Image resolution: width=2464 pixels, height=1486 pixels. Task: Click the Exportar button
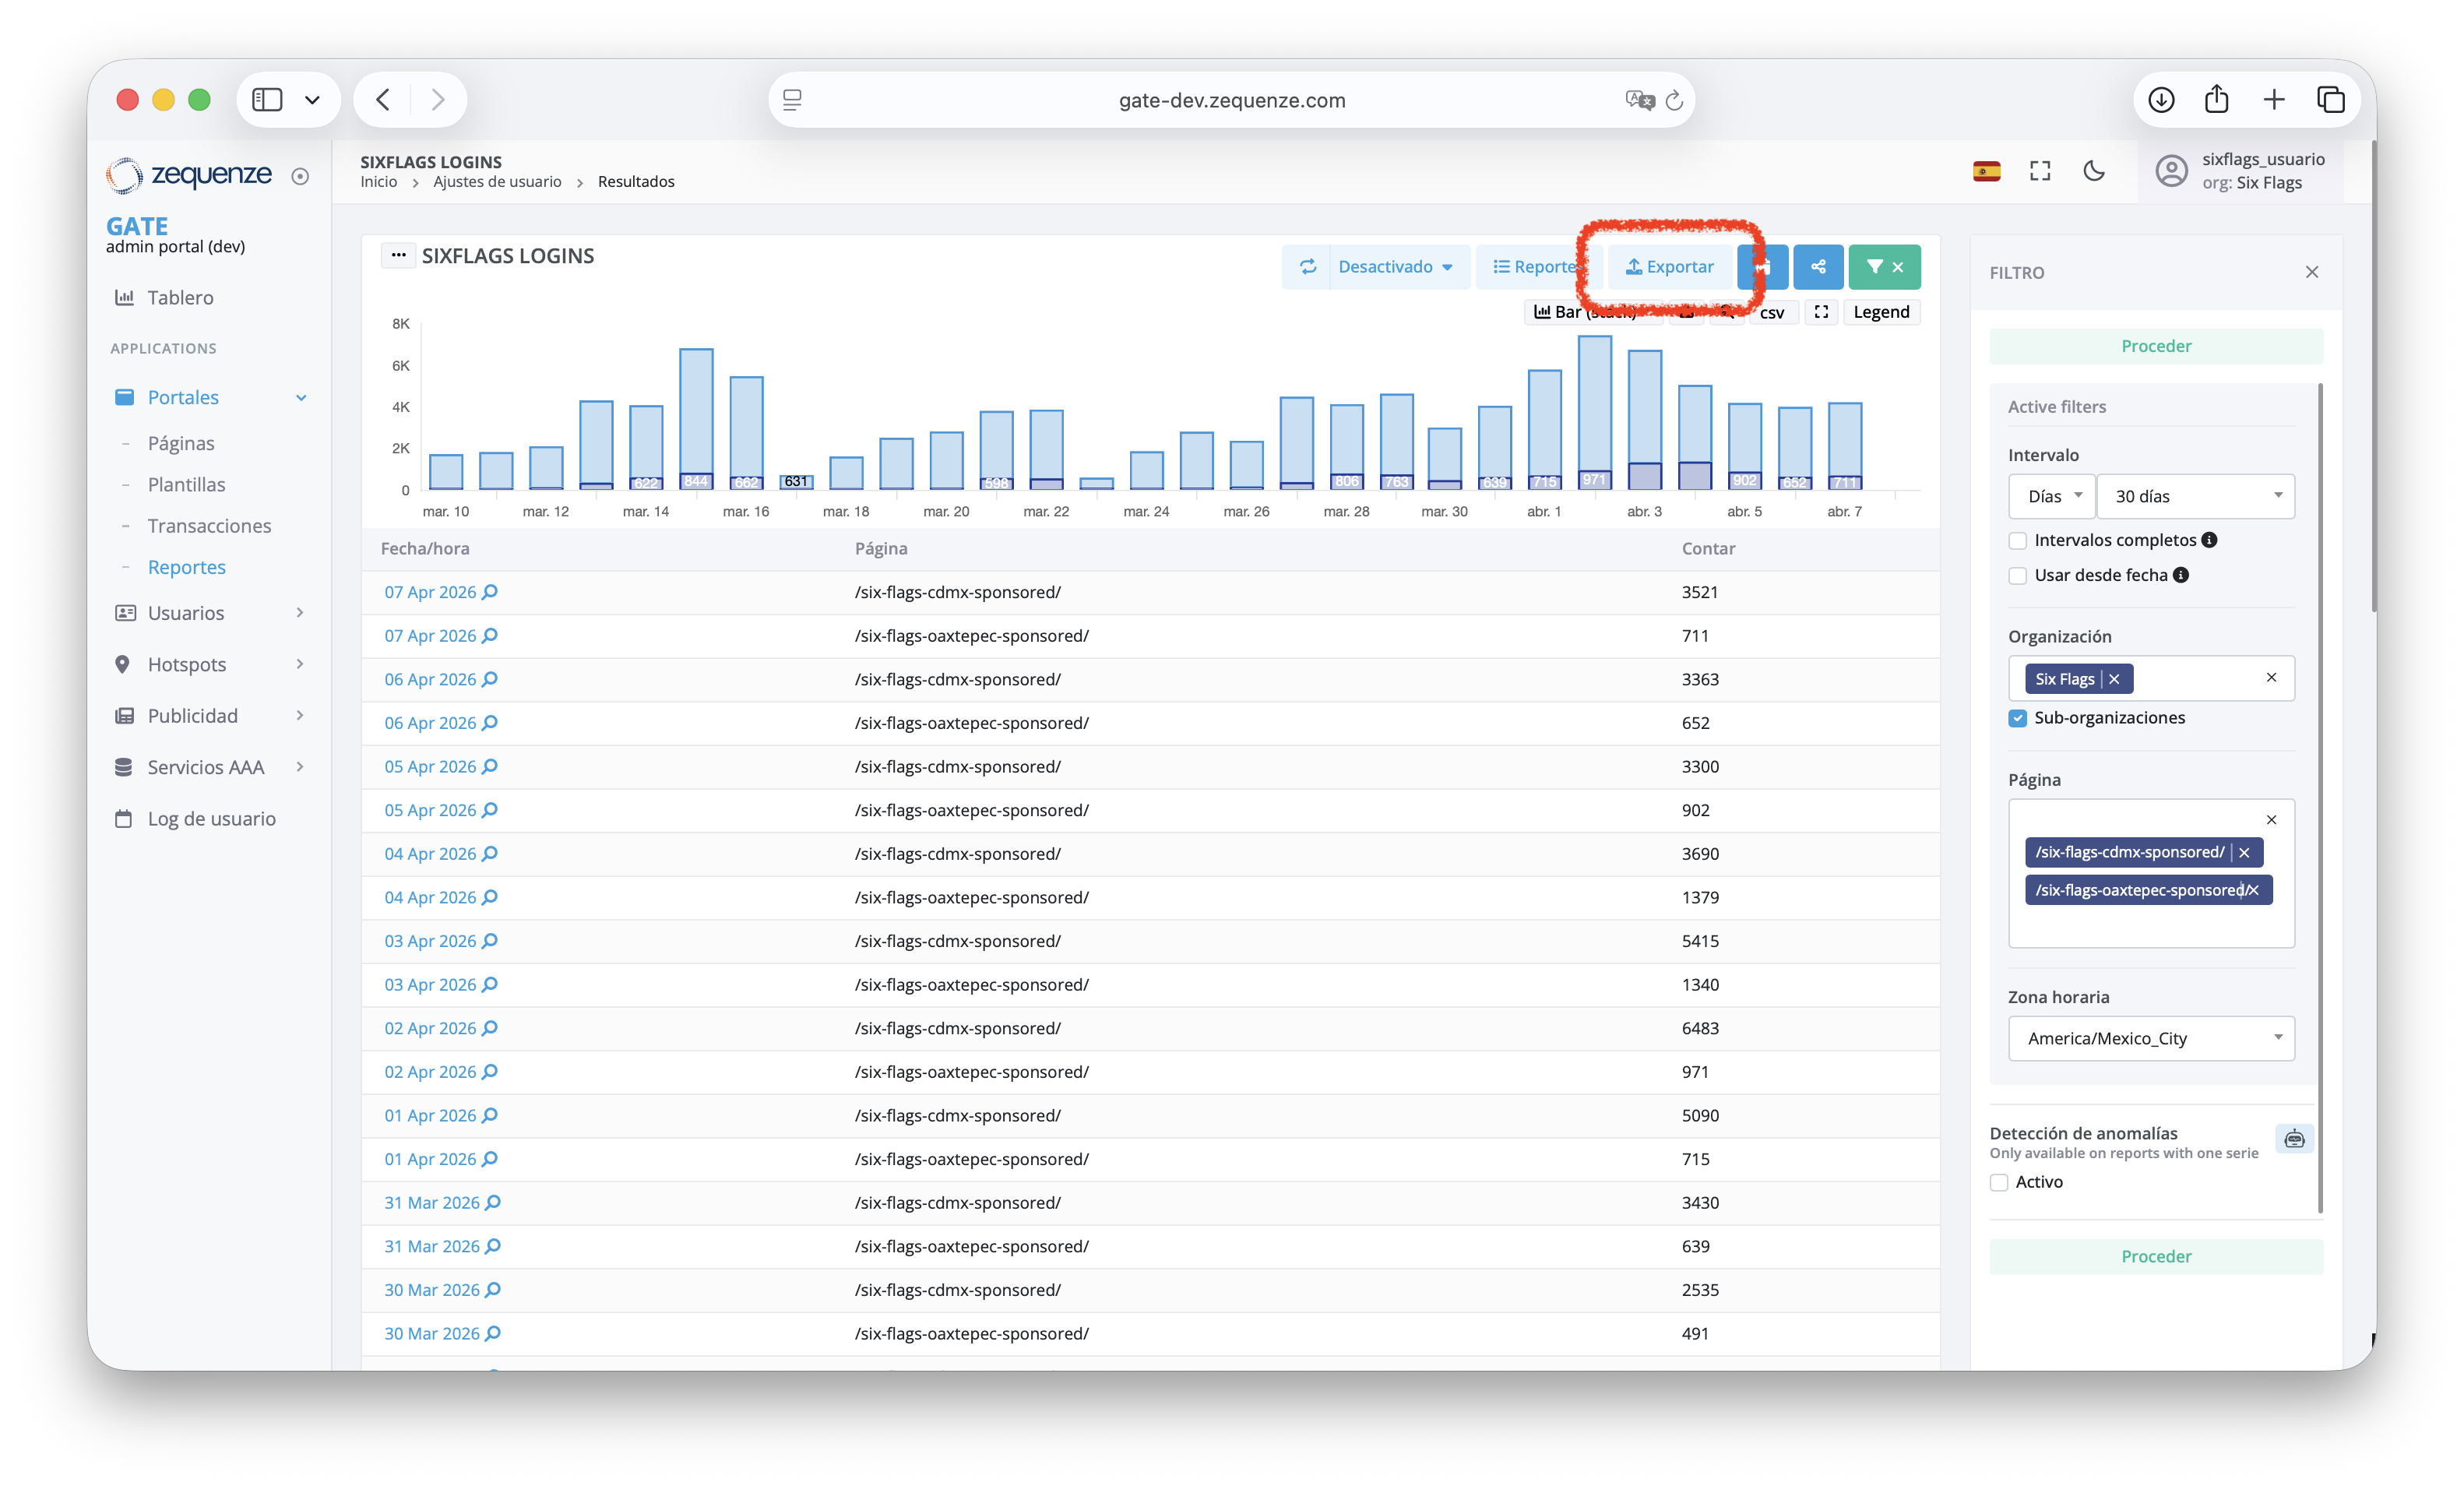(x=1669, y=267)
